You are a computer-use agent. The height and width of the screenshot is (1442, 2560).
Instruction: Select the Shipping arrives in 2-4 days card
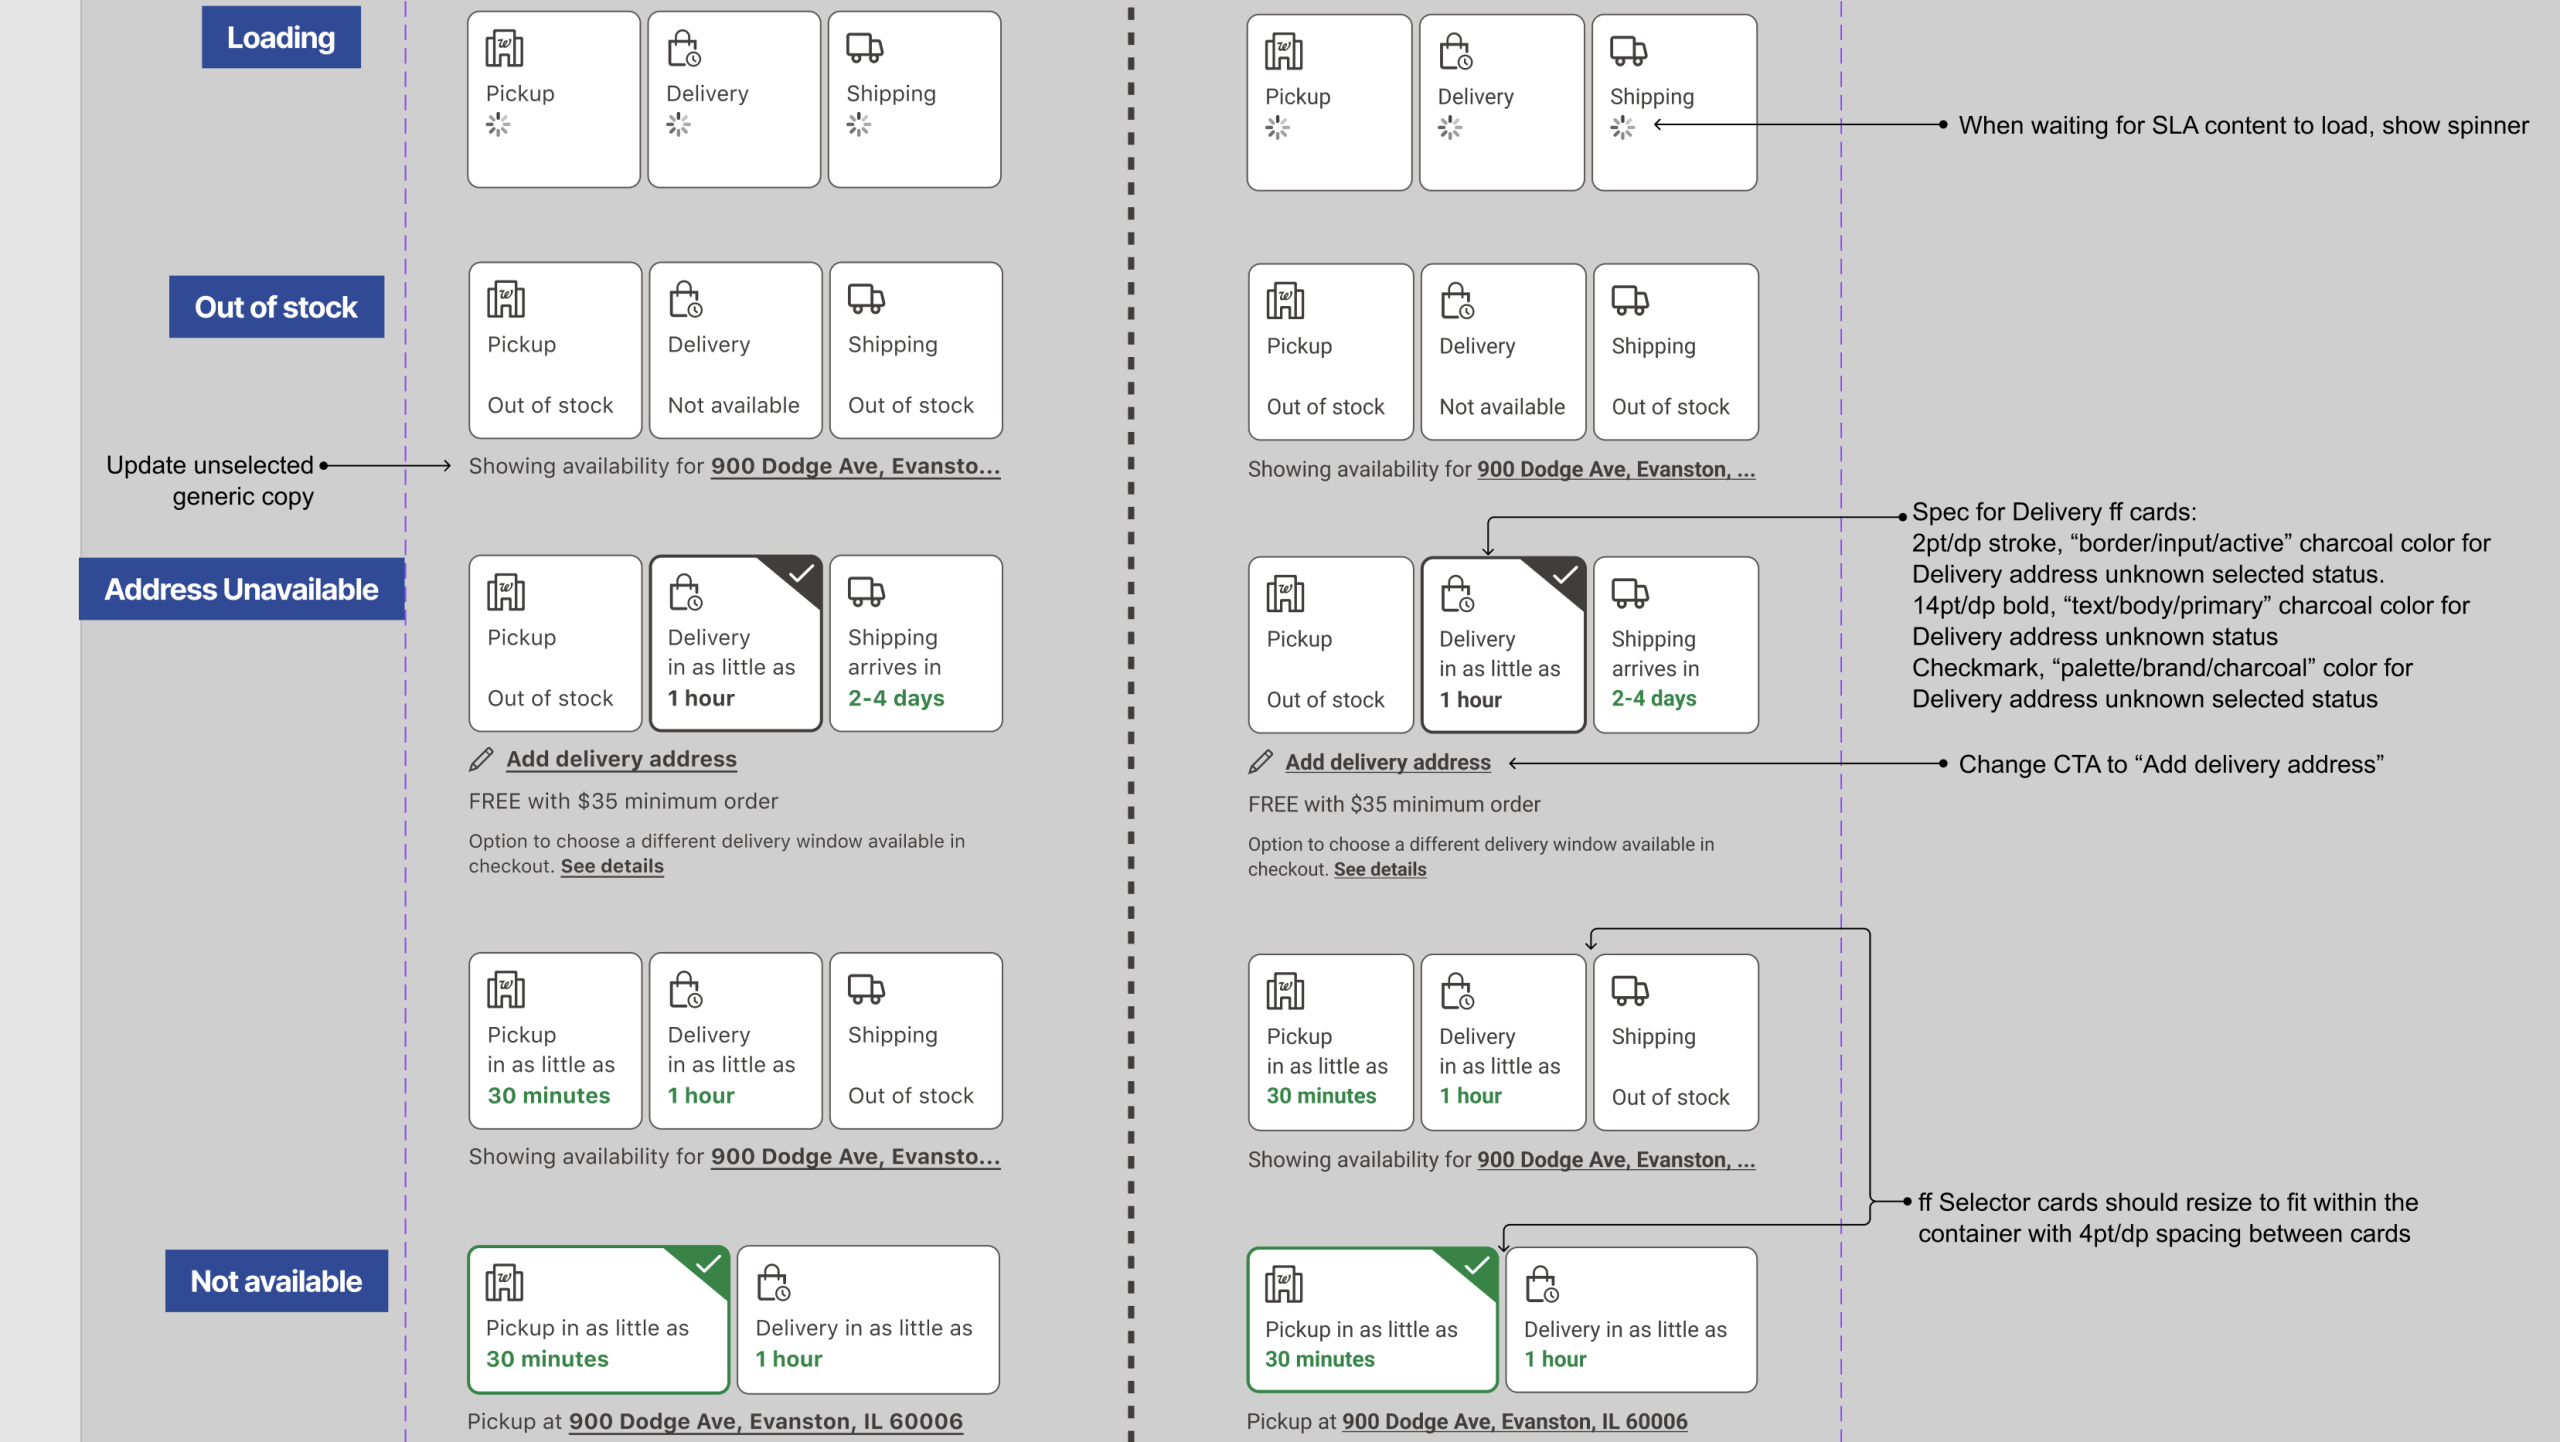tap(915, 643)
